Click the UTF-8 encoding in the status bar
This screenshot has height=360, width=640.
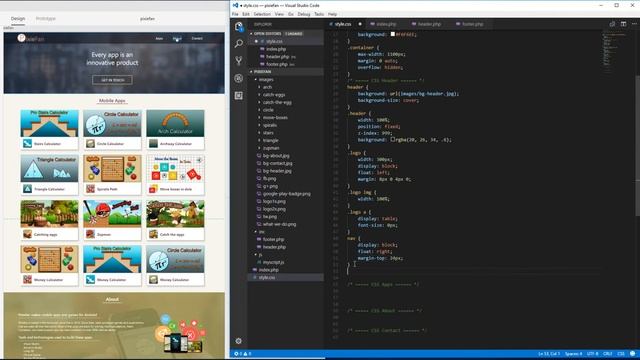(592, 354)
